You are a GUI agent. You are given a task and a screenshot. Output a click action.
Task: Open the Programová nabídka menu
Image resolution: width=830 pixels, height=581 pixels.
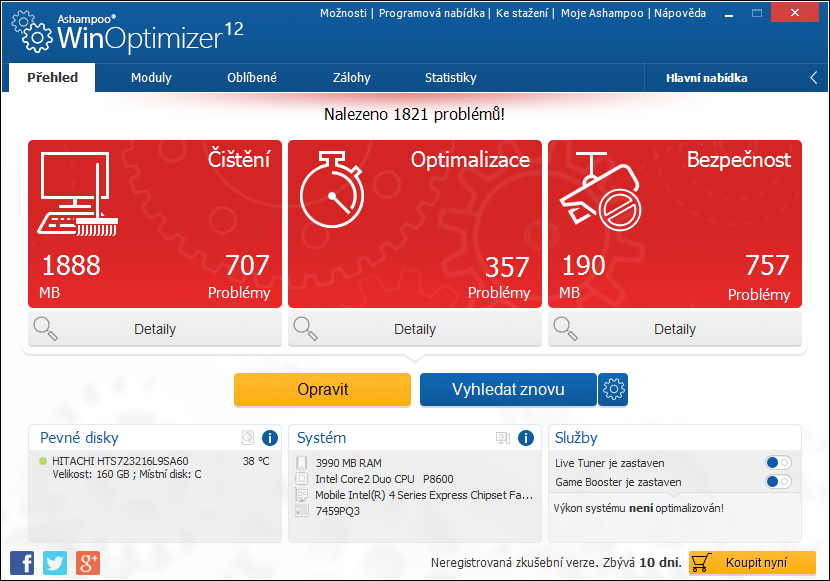tap(431, 13)
